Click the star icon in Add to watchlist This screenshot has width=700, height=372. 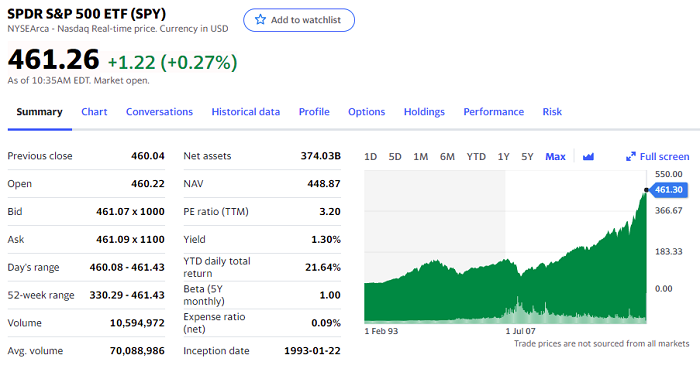(x=260, y=20)
